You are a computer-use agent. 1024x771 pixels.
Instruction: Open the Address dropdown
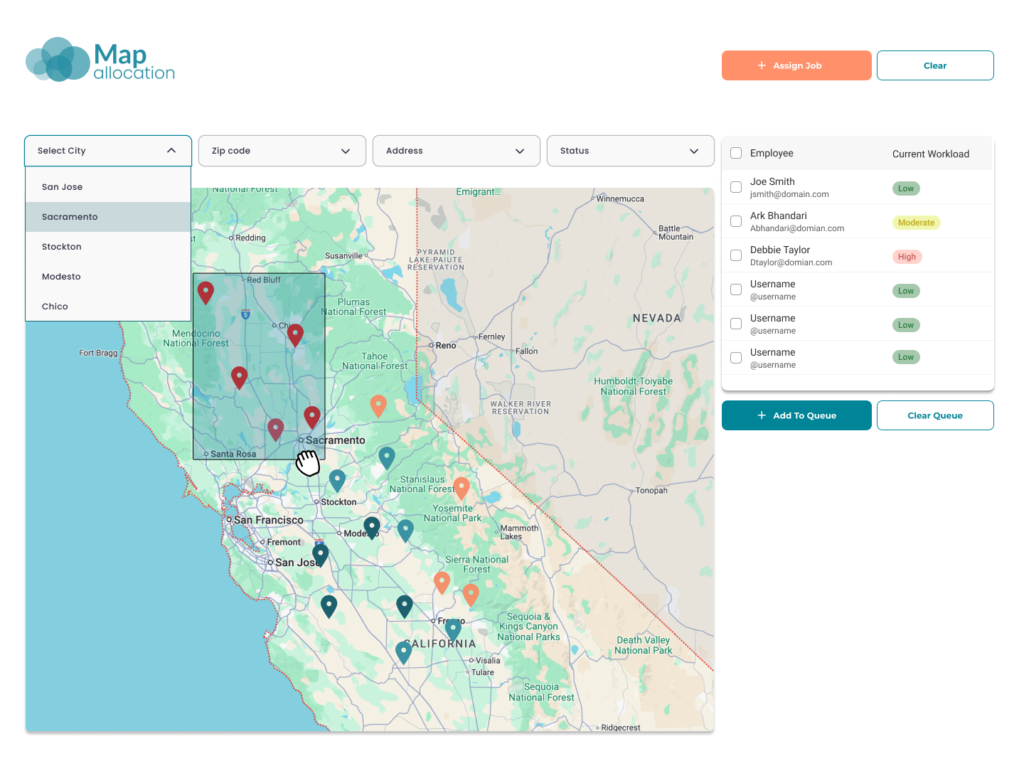(x=456, y=150)
